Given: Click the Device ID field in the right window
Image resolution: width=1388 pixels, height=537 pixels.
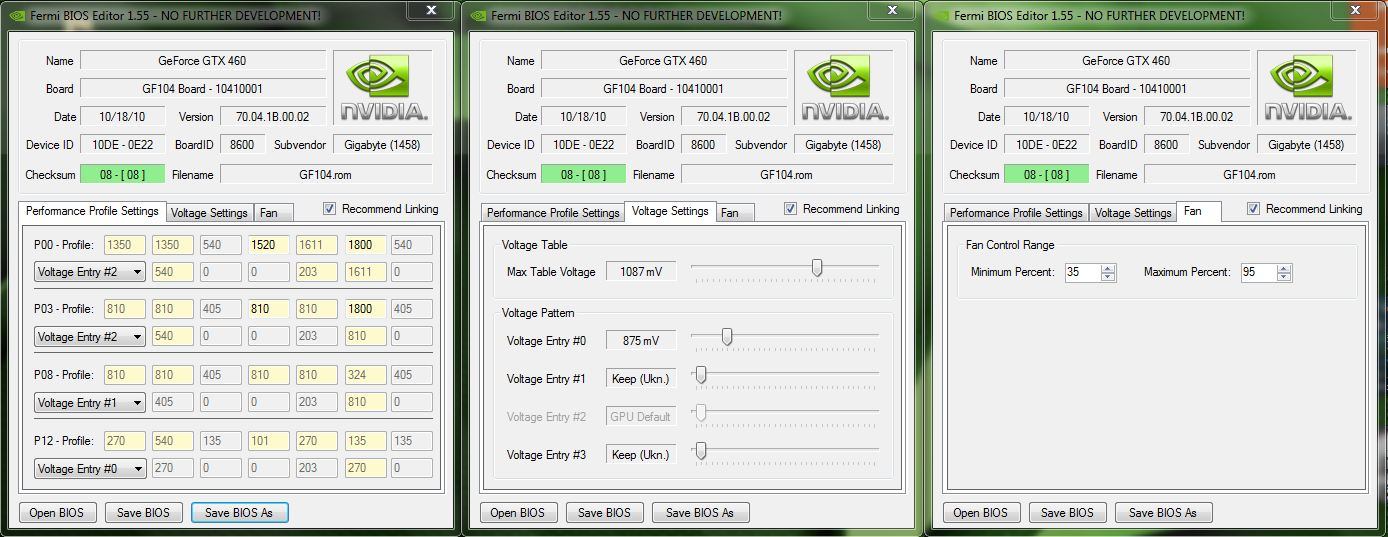Looking at the screenshot, I should pyautogui.click(x=1046, y=145).
